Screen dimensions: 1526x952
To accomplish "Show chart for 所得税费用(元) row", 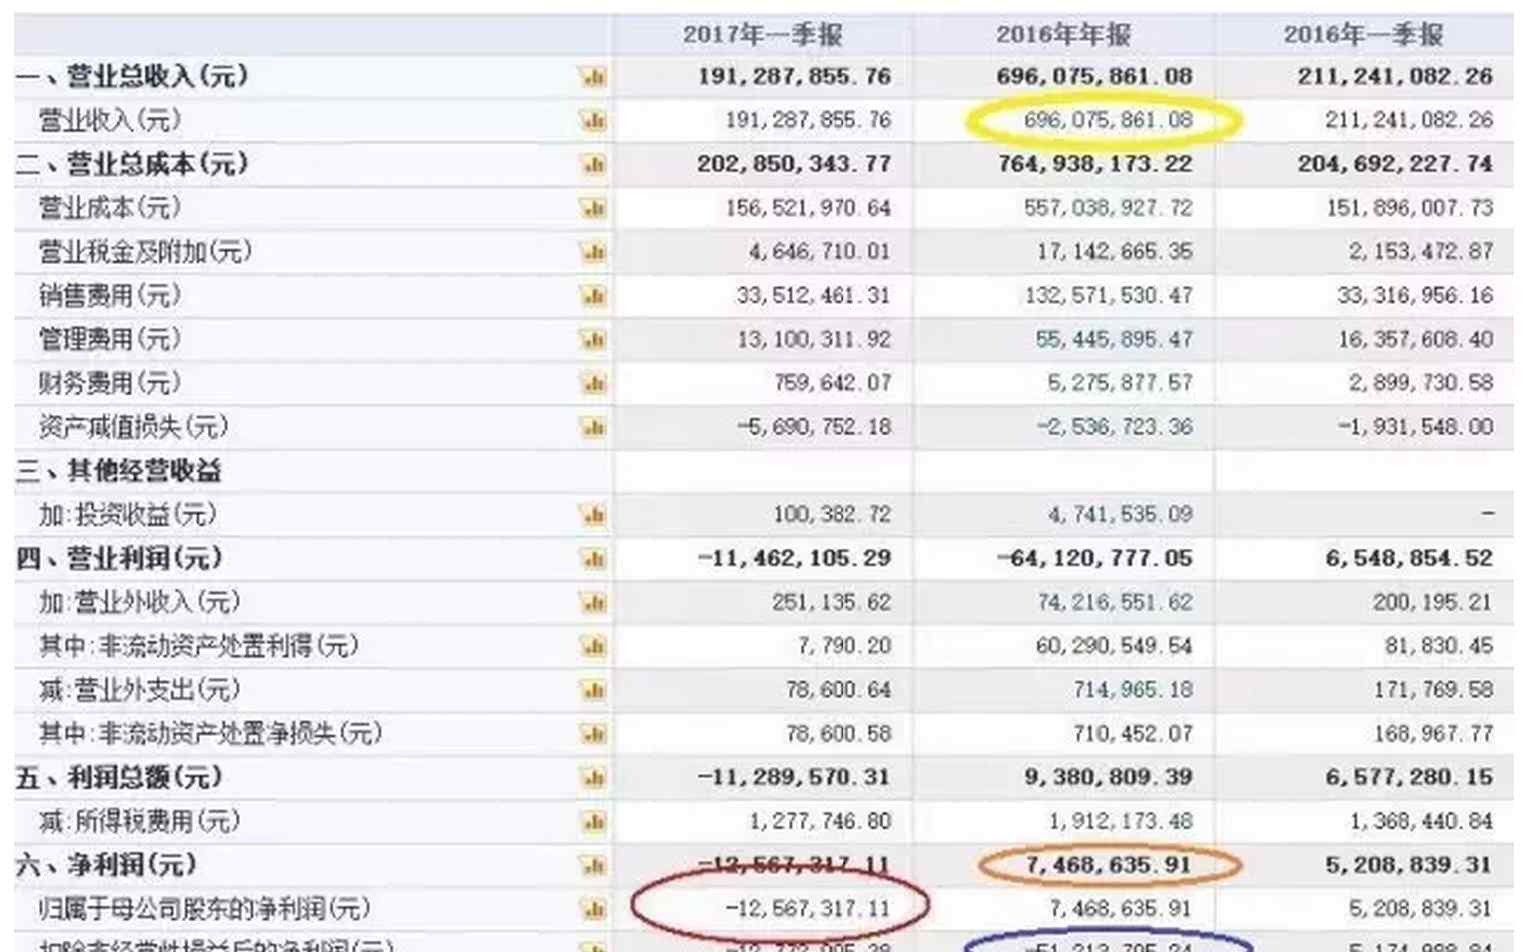I will point(593,822).
